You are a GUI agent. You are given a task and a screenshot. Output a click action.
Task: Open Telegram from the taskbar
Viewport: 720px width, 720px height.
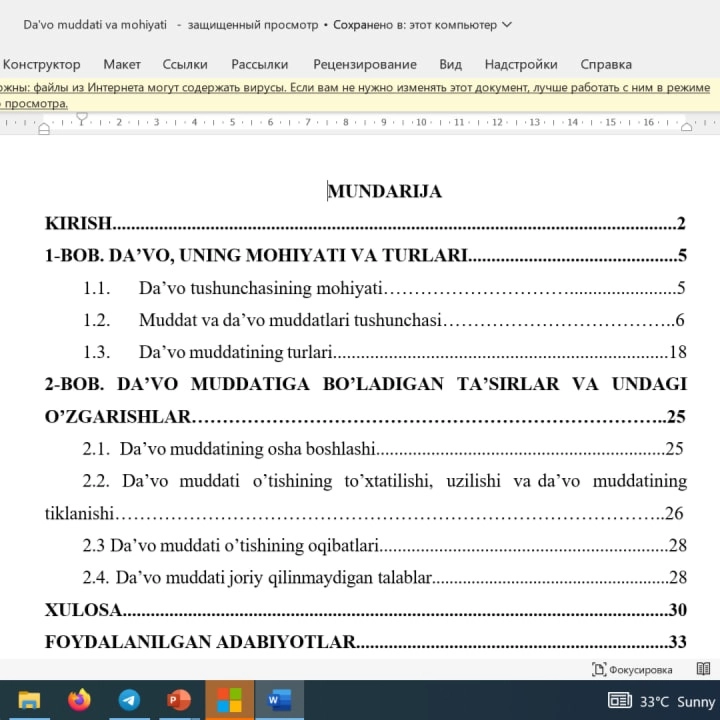click(129, 700)
